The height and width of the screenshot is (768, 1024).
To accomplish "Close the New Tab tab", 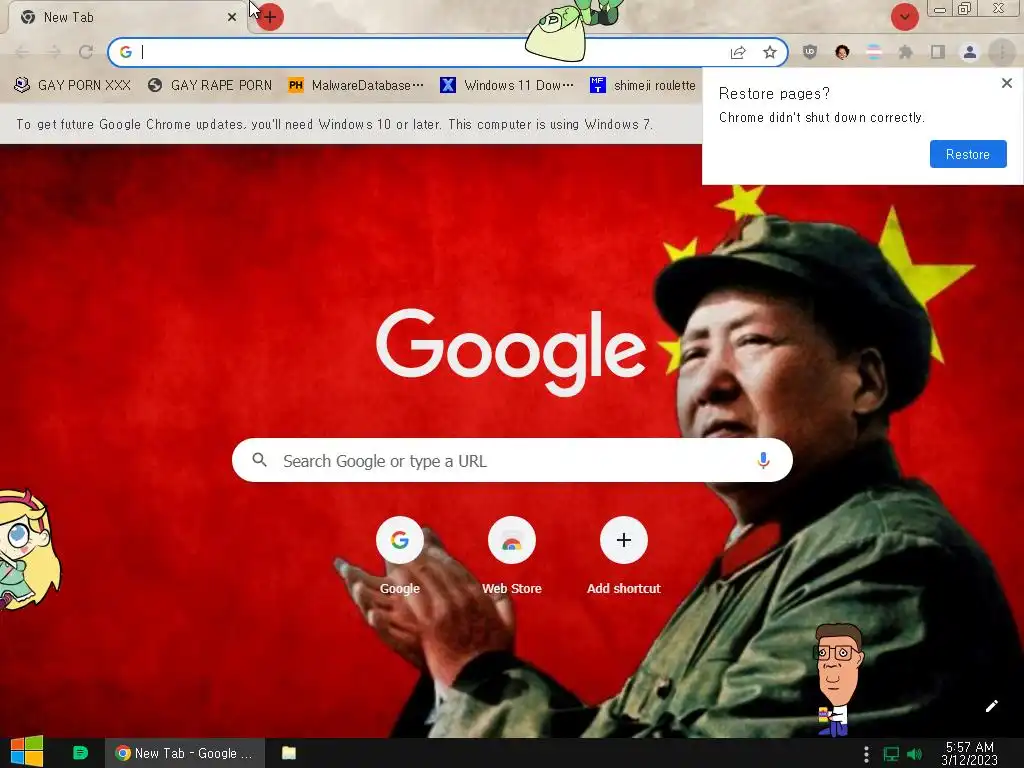I will pyautogui.click(x=232, y=18).
